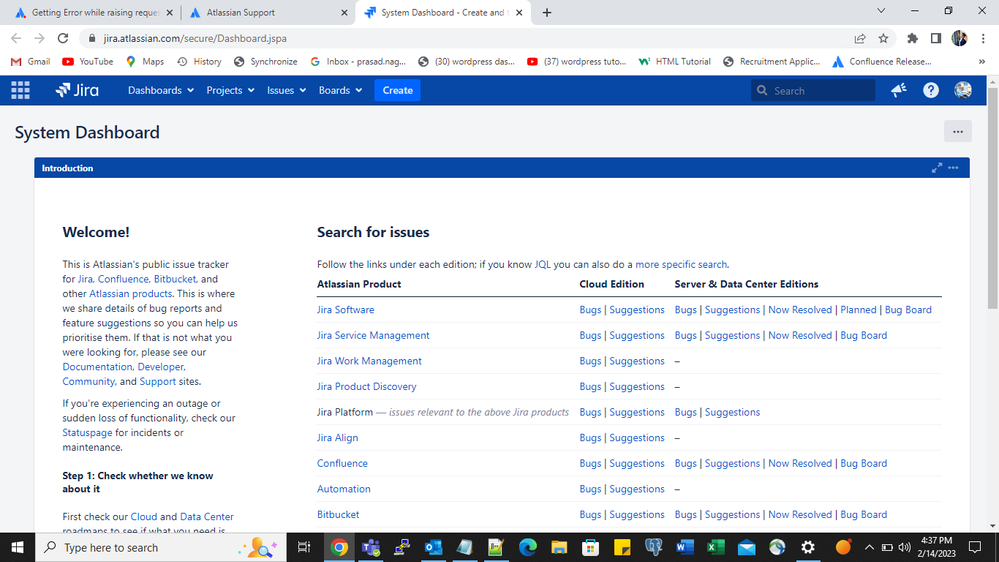The height and width of the screenshot is (562, 999).
Task: Open the YouTube bookmark
Action: pos(88,62)
